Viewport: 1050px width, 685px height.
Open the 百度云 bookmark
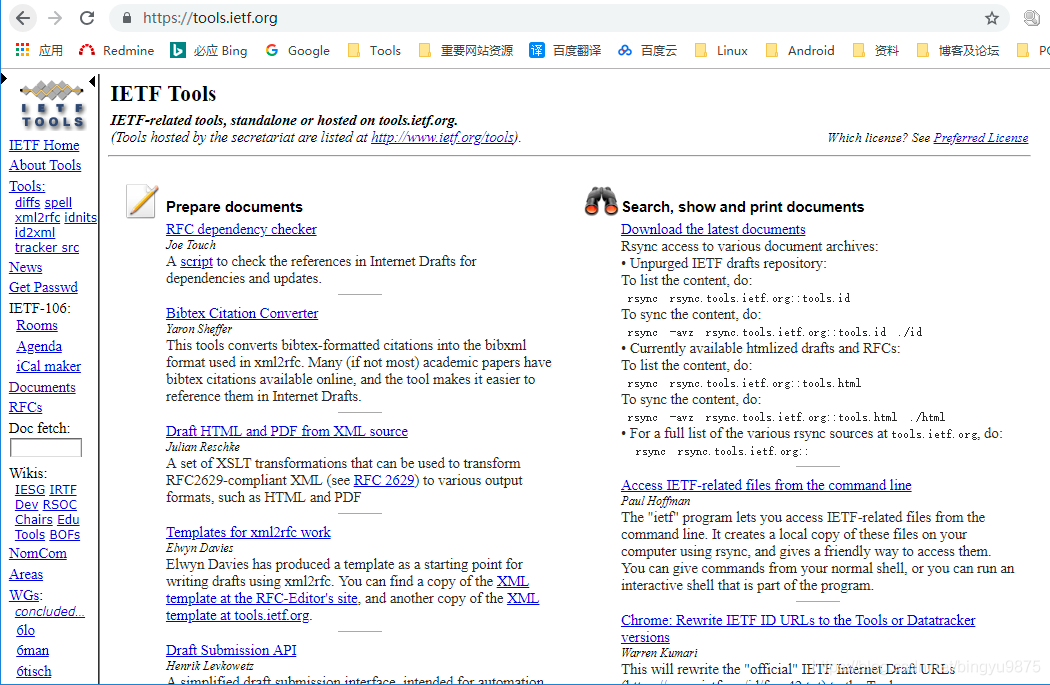pyautogui.click(x=648, y=50)
